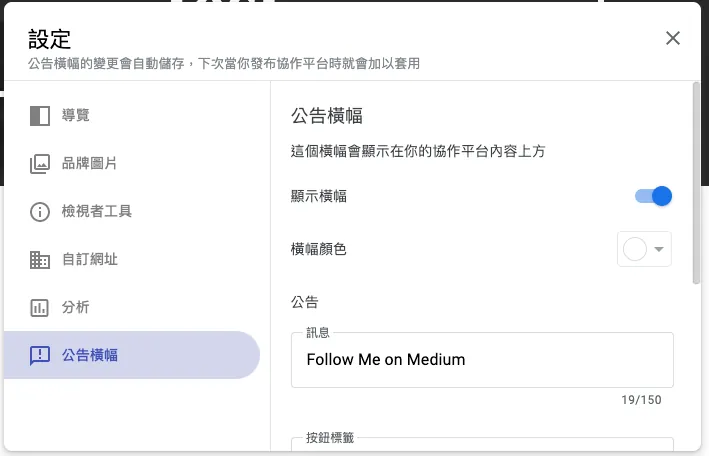
Task: Focus the 按鈕標籤 input field
Action: pos(482,447)
